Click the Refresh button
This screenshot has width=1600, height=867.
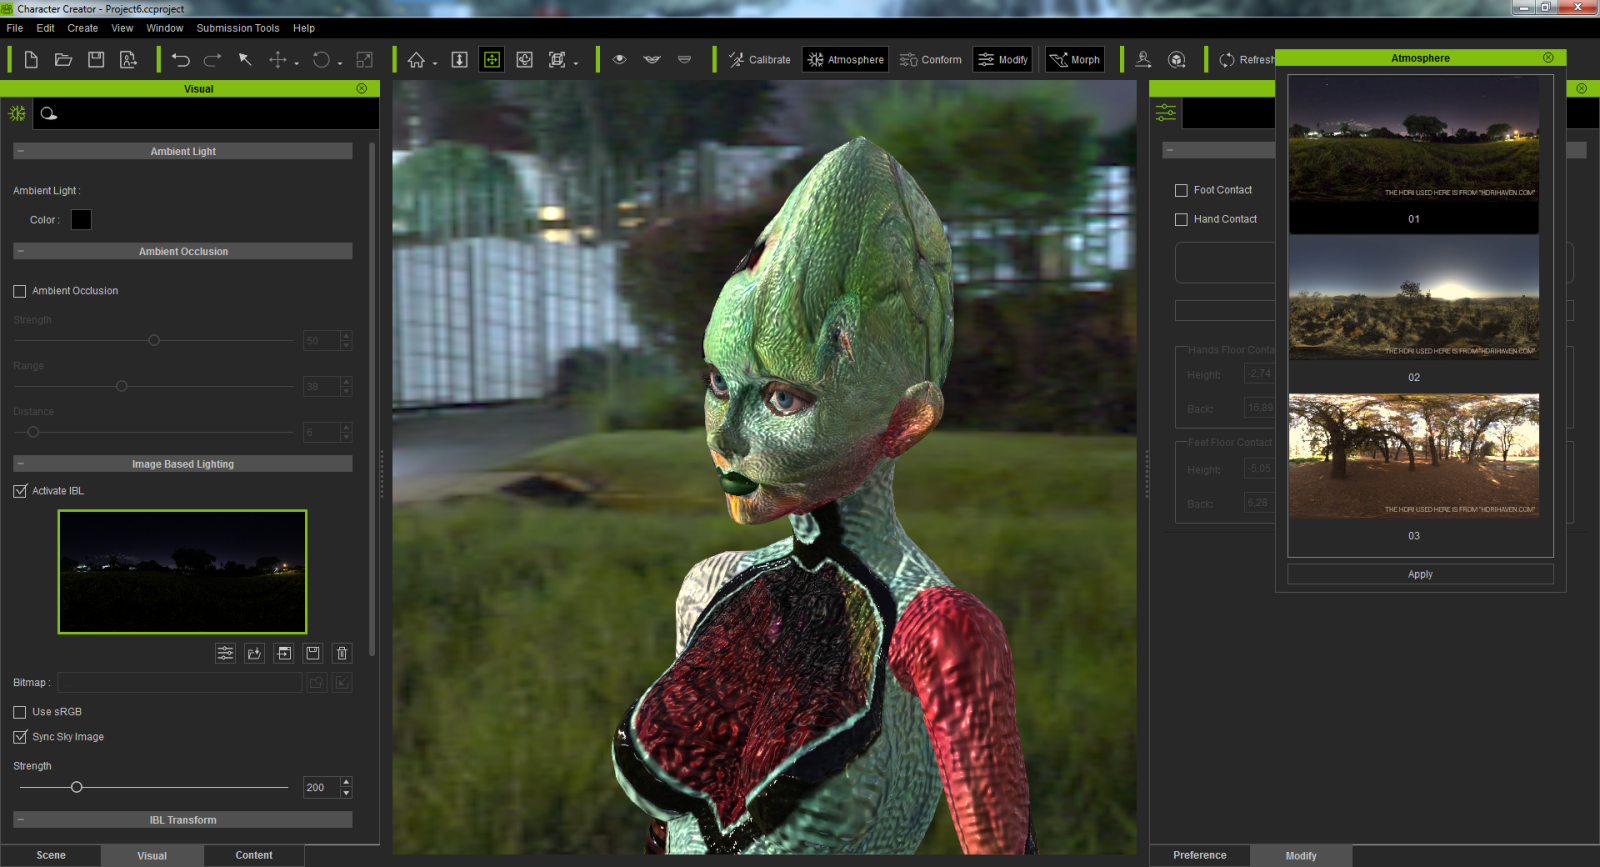(1246, 60)
